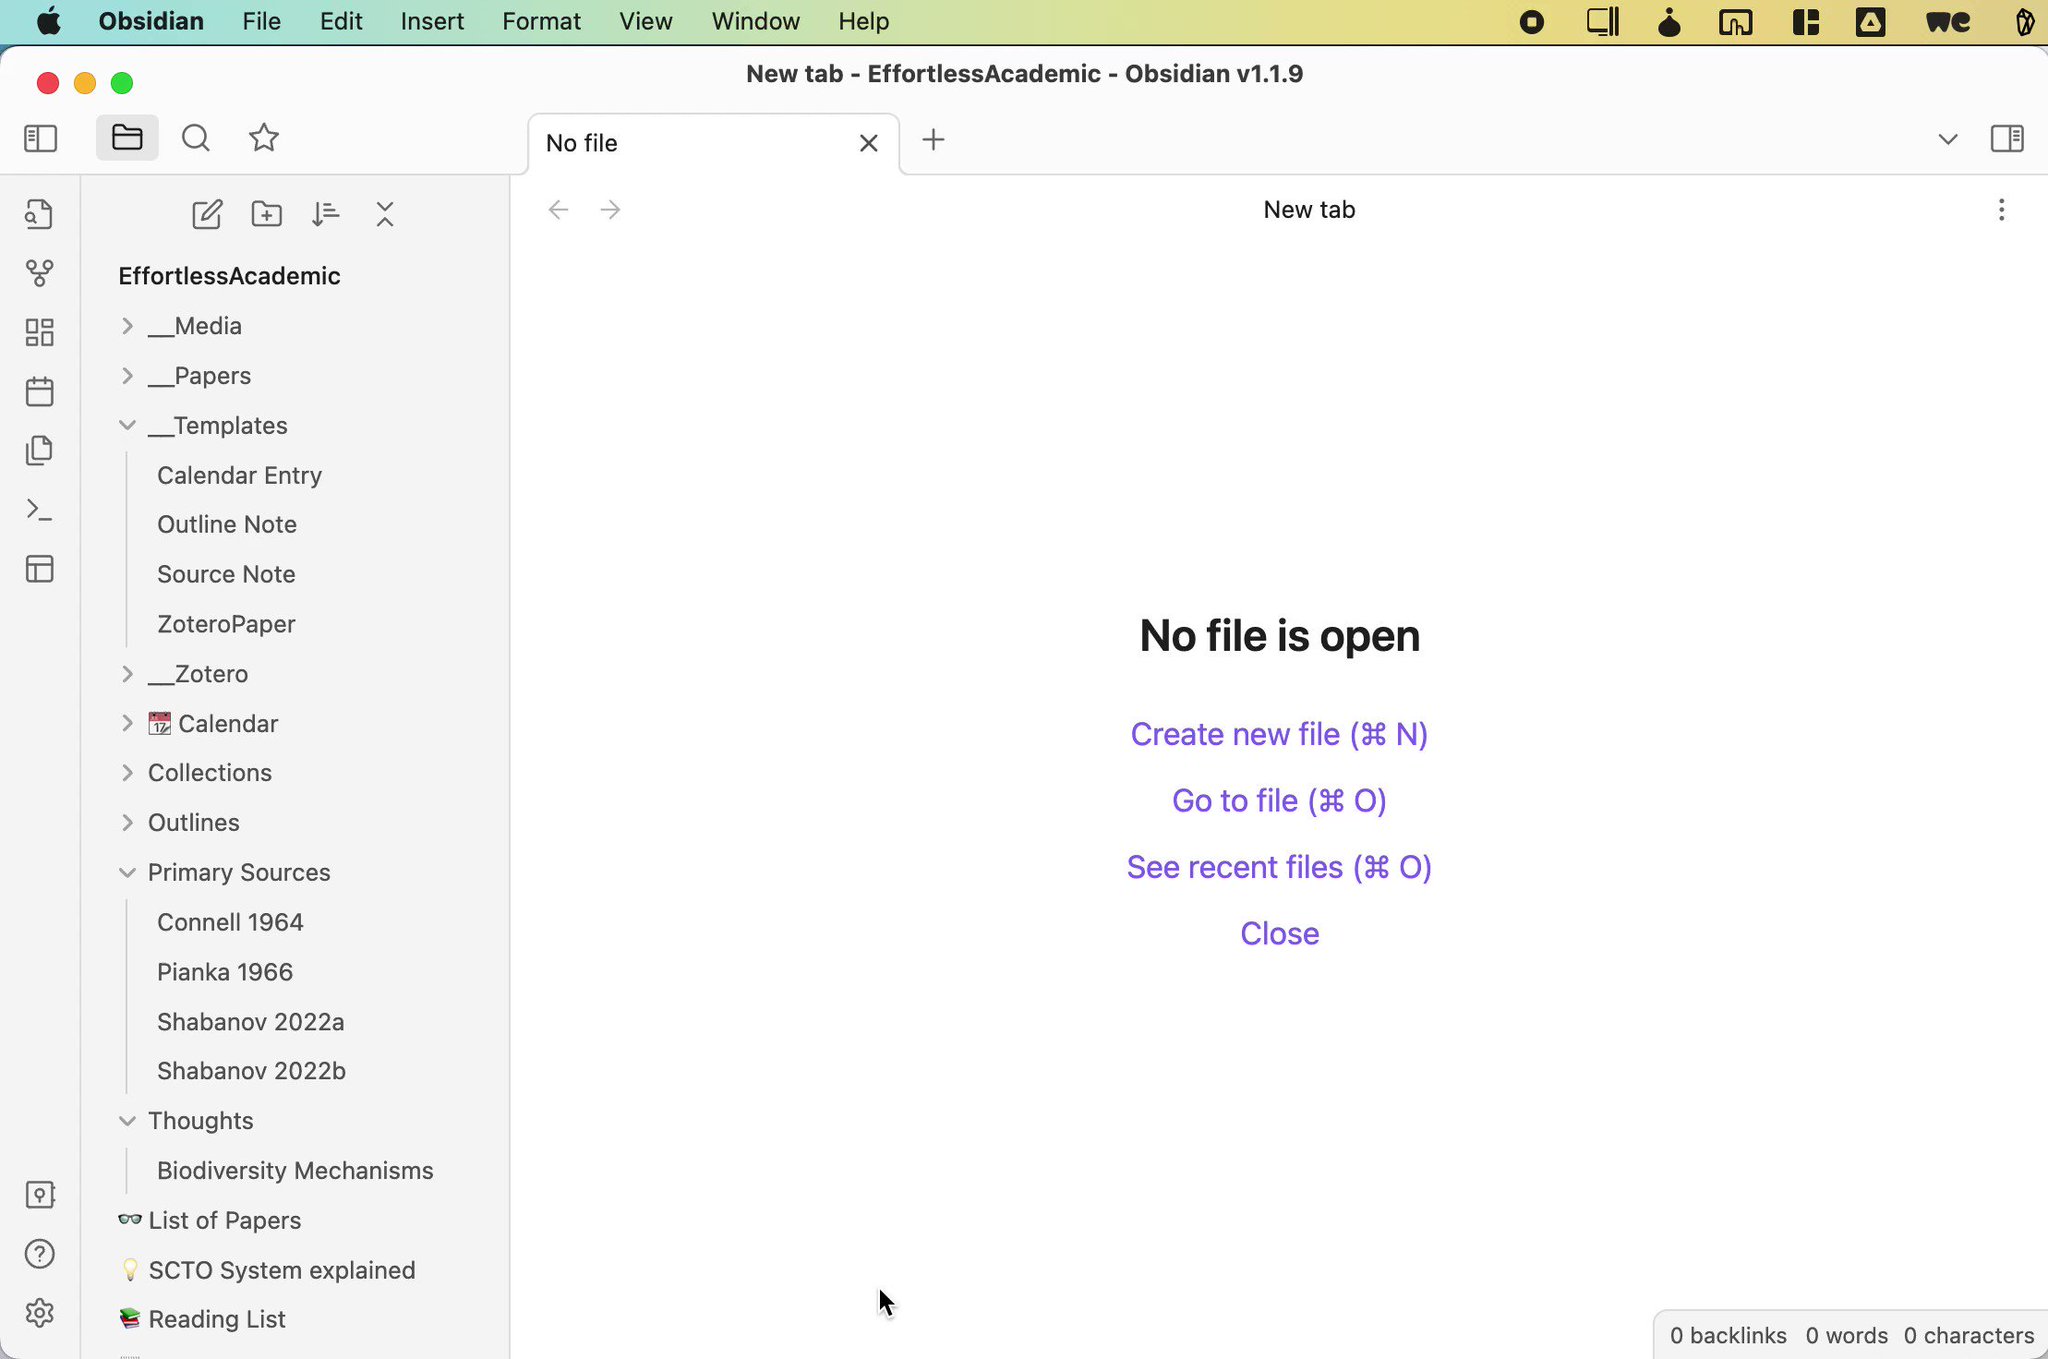Click the templates copy ribbon icon
2048x1359 pixels.
40,450
